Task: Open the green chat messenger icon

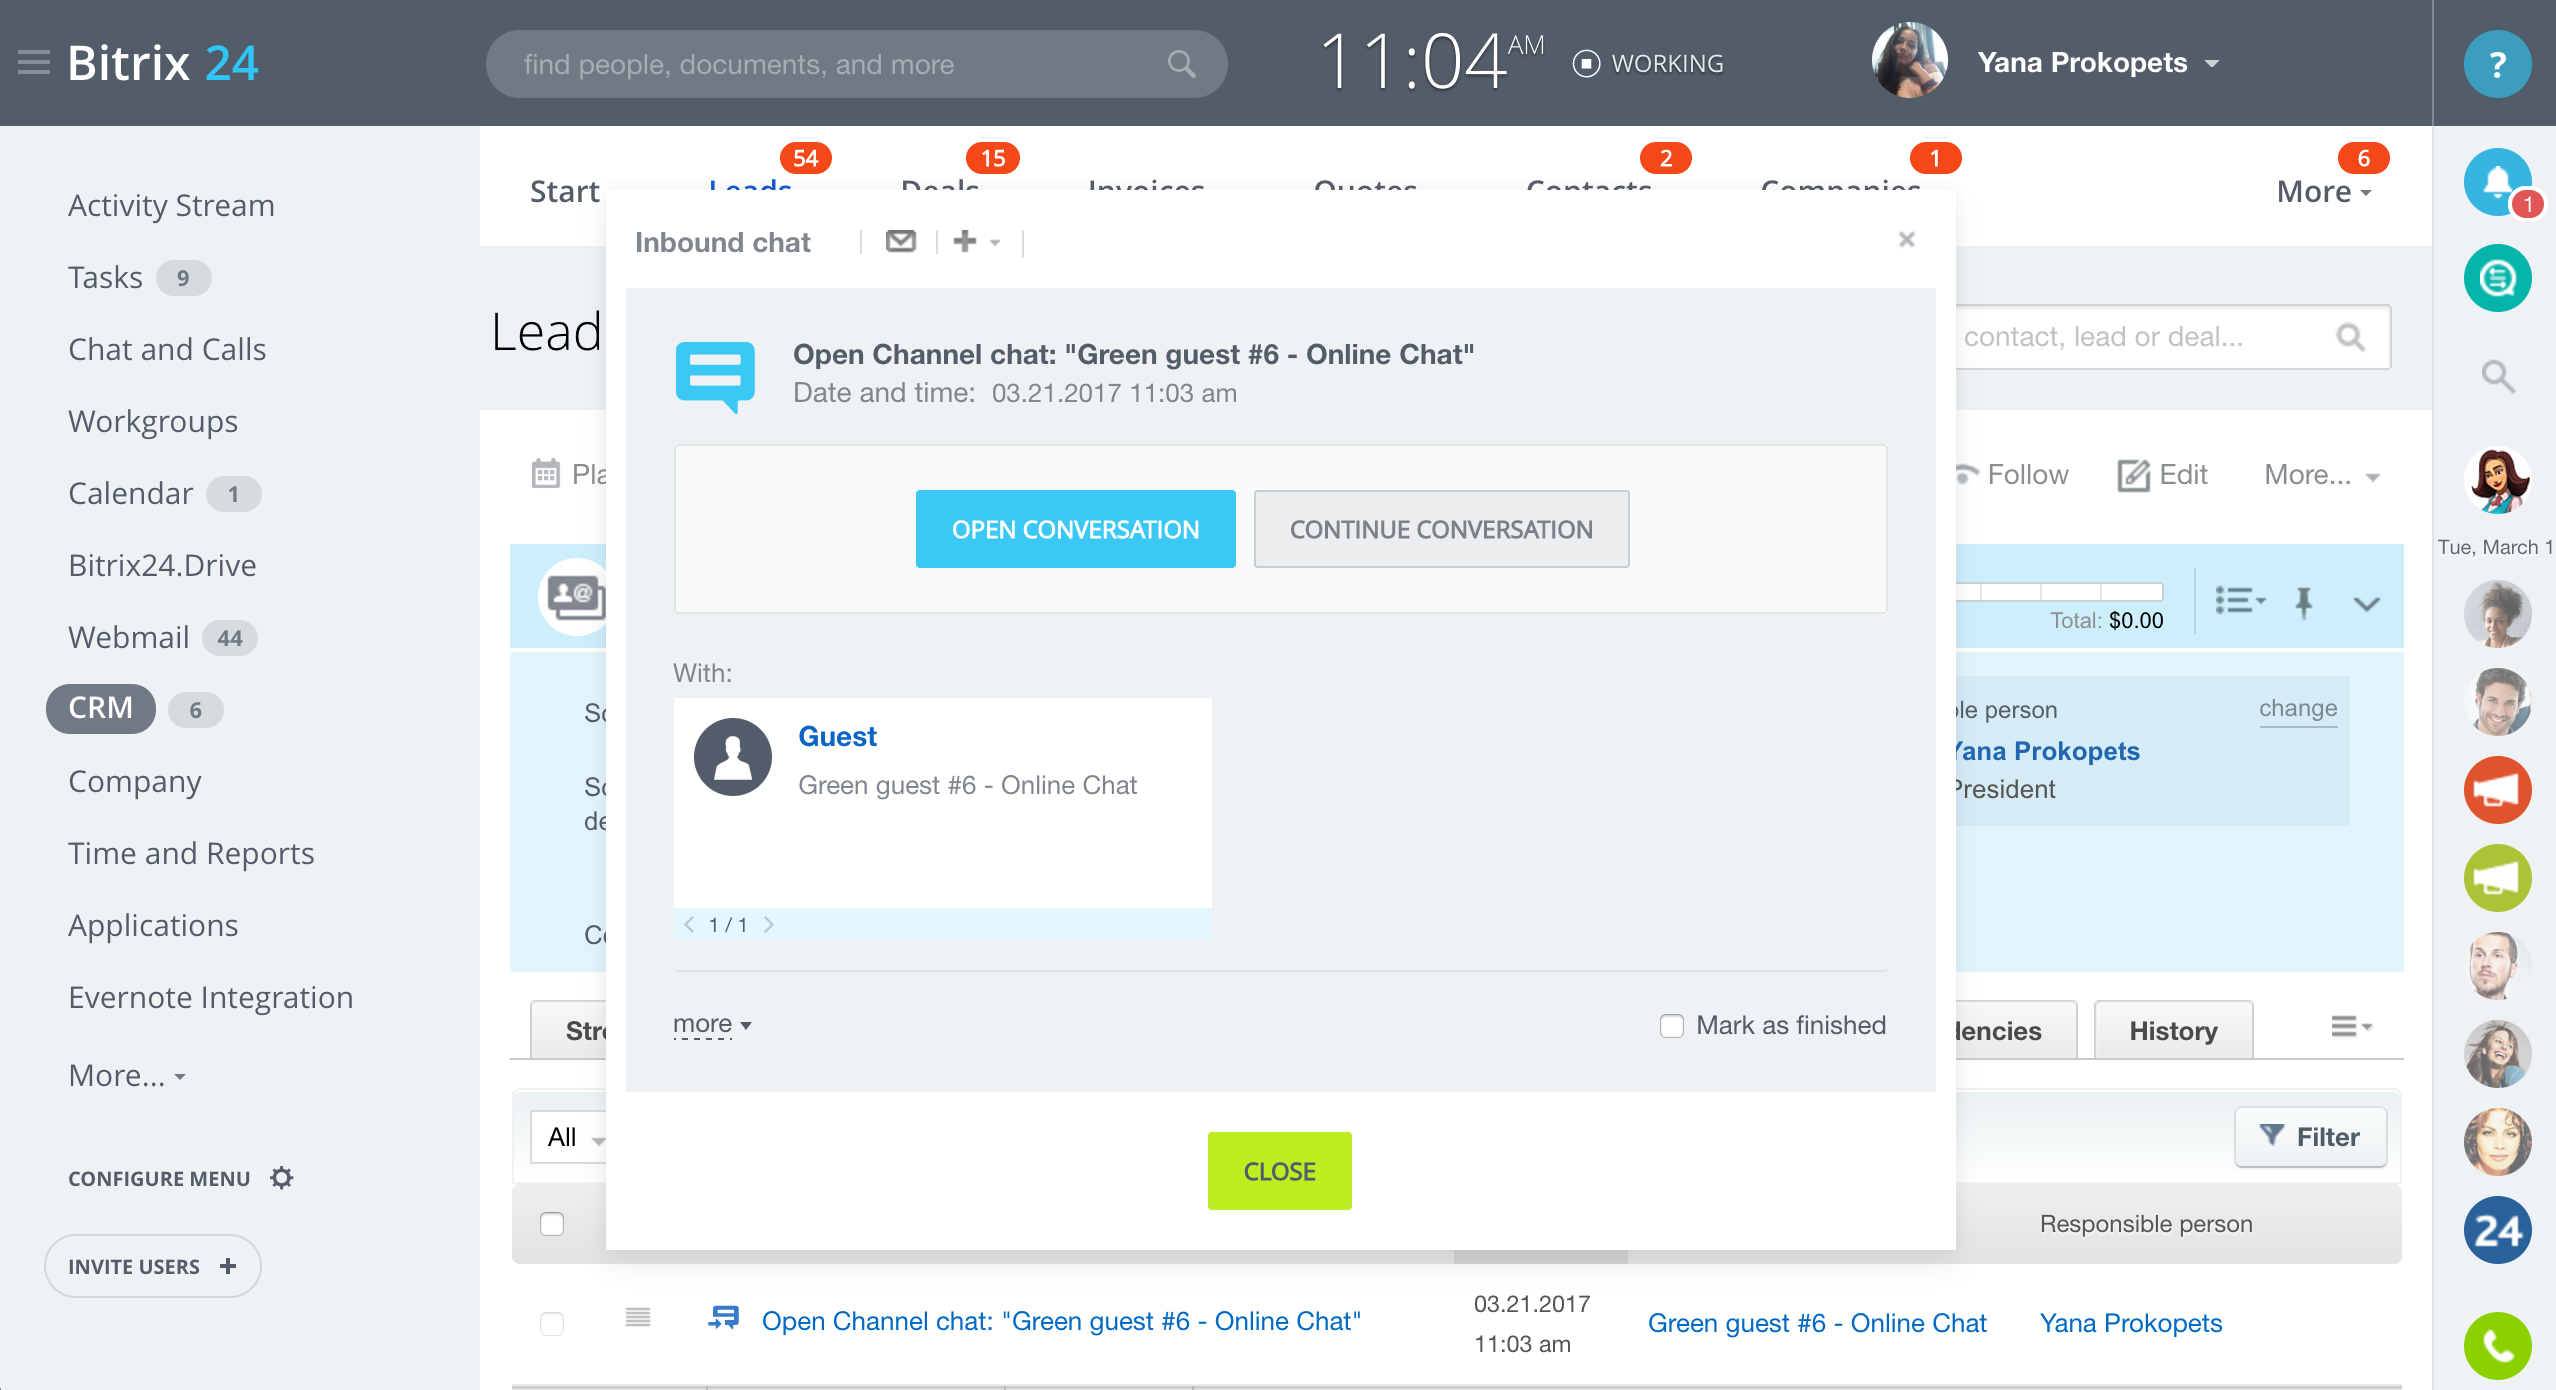Action: 2496,278
